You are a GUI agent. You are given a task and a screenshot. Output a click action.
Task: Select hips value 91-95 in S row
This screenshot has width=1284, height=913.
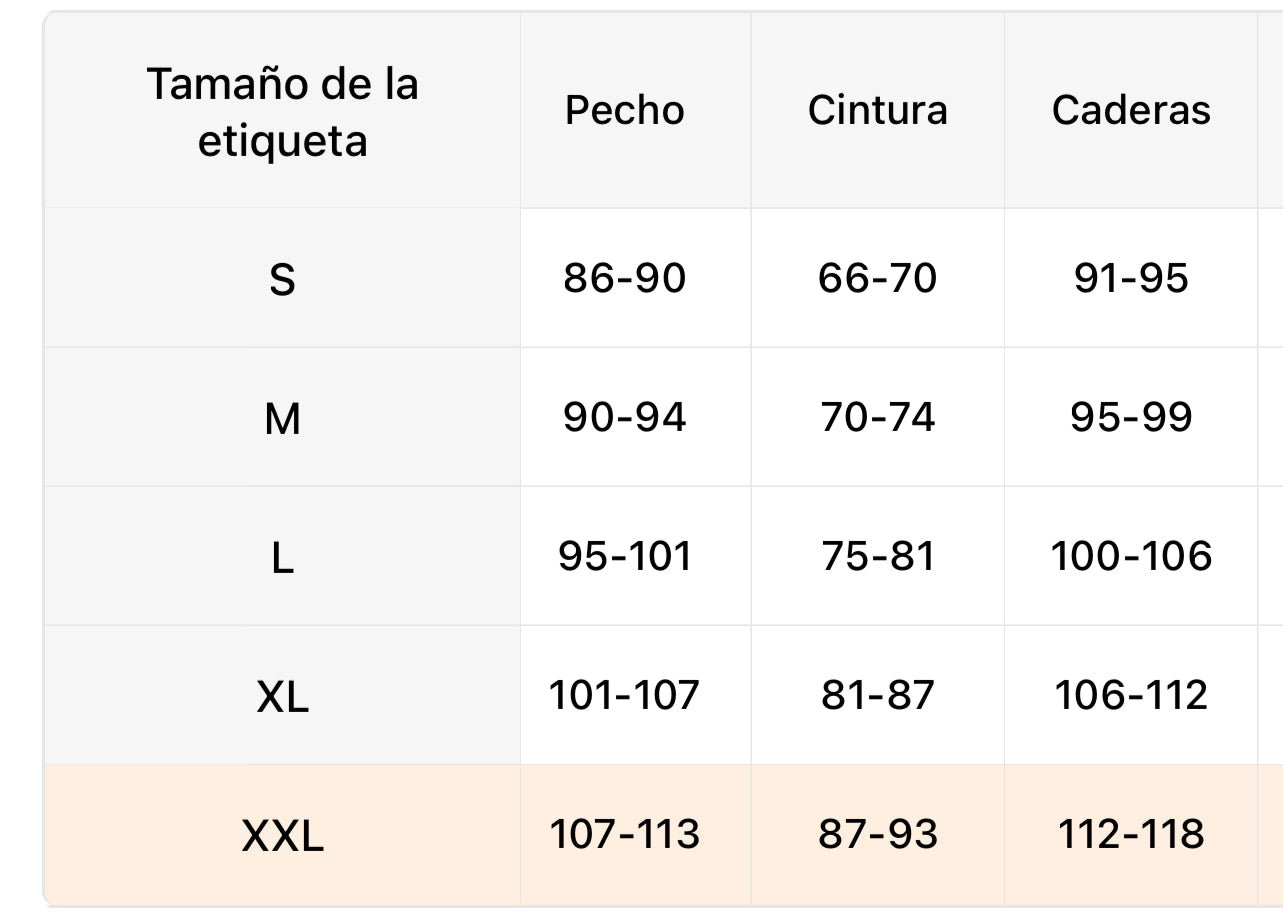point(1131,278)
